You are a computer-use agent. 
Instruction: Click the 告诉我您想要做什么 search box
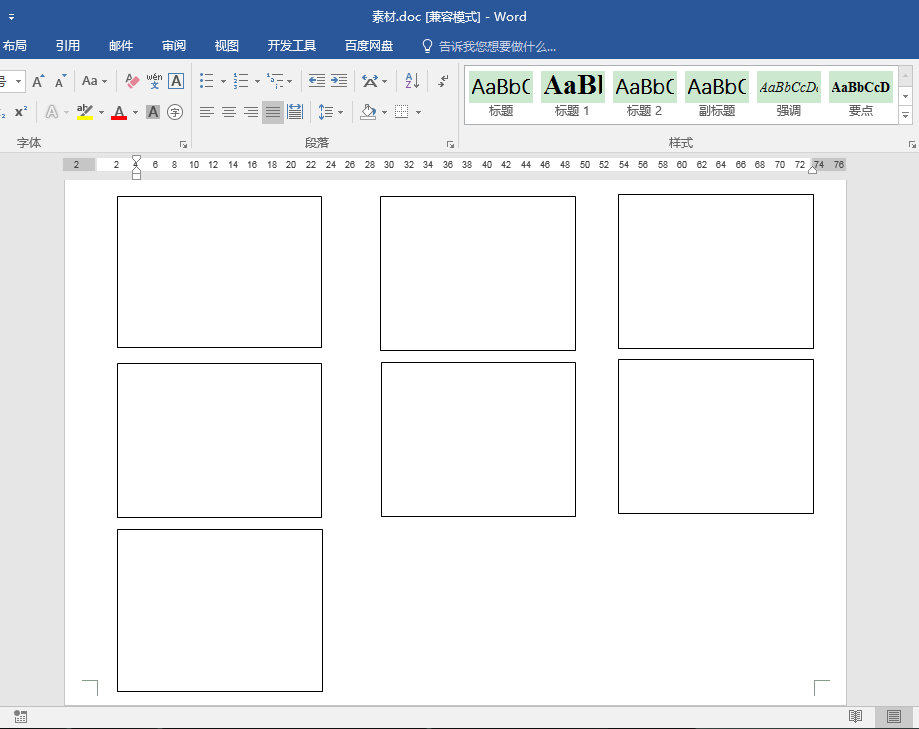497,46
